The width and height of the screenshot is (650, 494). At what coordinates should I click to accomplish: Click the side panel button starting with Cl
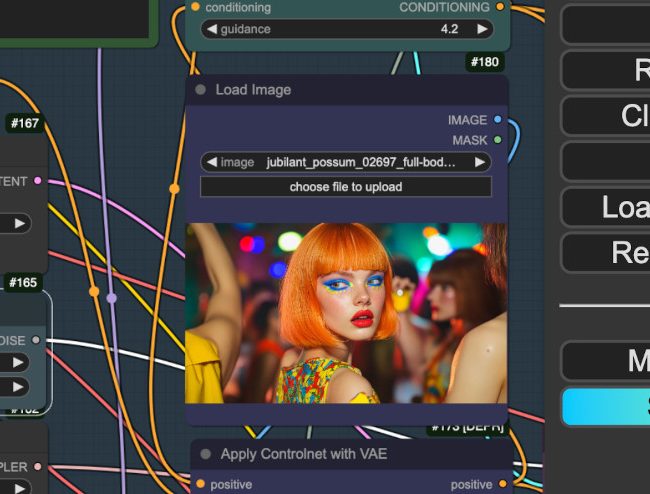tap(605, 116)
